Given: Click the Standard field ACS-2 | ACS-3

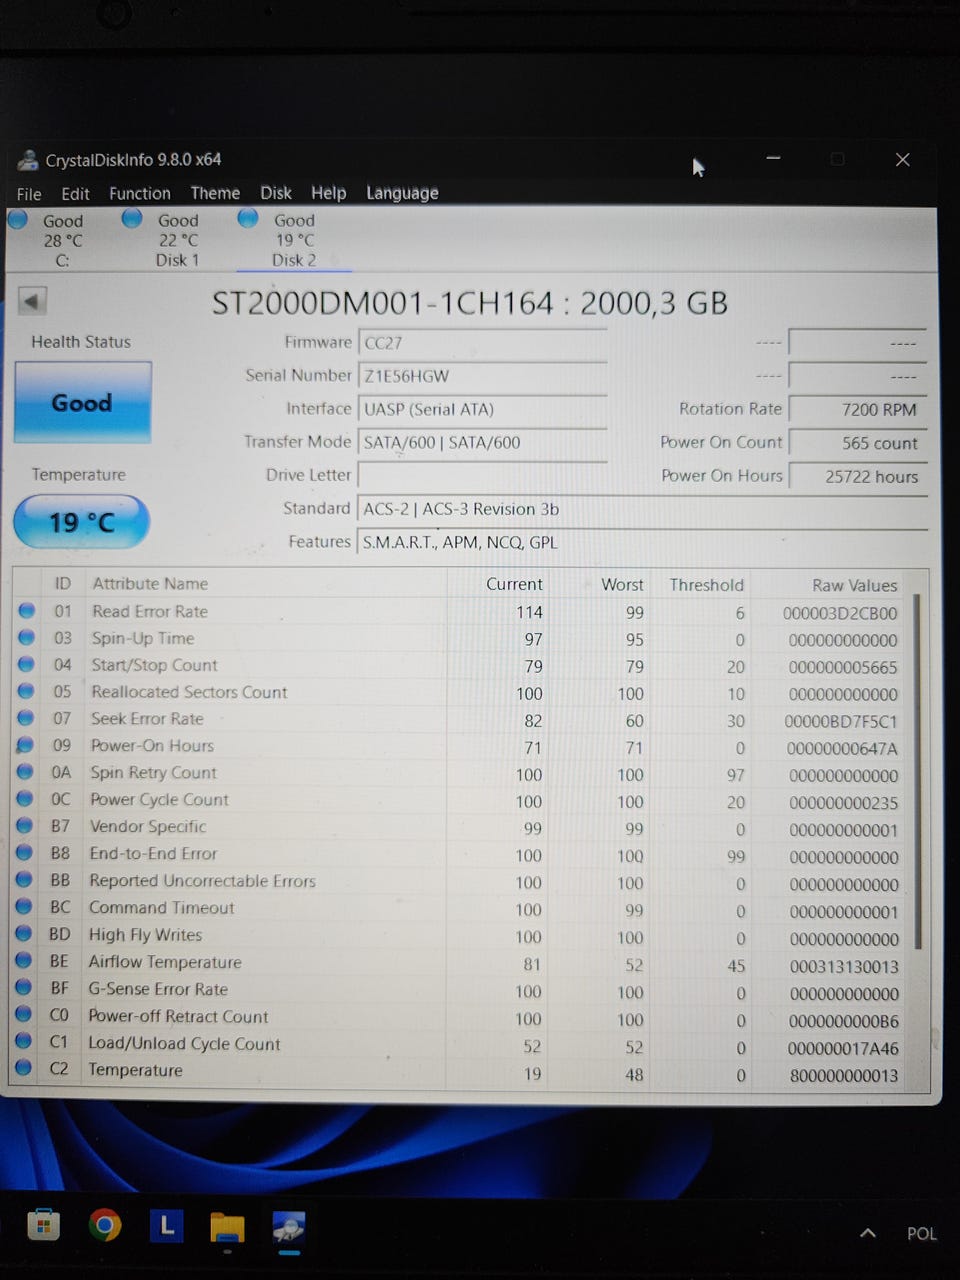Looking at the screenshot, I should click(x=642, y=509).
